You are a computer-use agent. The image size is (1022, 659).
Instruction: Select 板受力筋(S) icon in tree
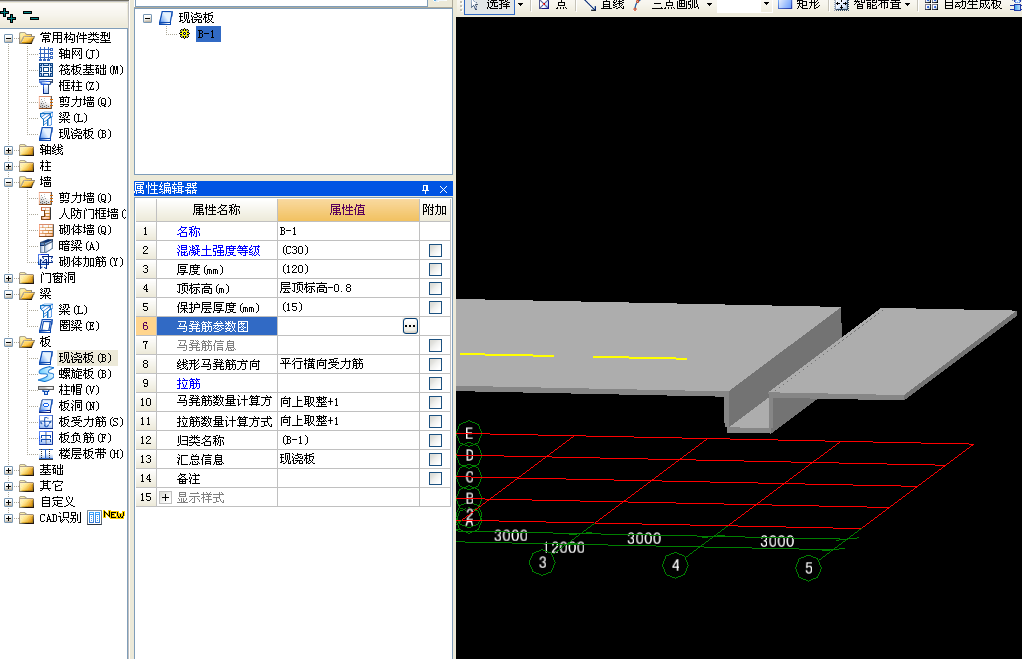[x=46, y=422]
